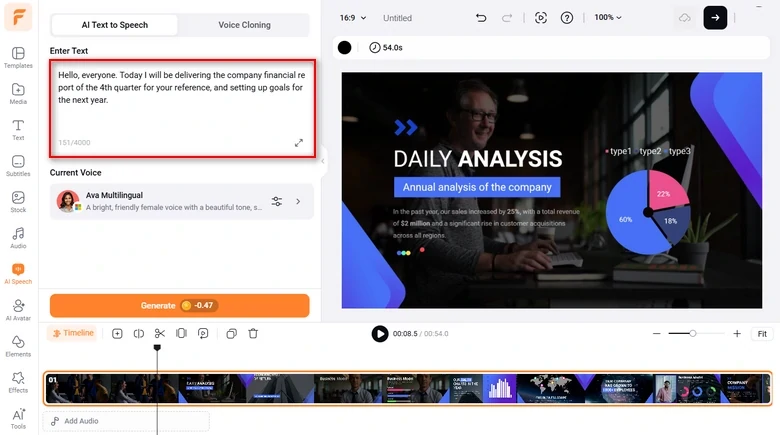The height and width of the screenshot is (435, 780).
Task: Open the Templates panel in sidebar
Action: (18, 58)
